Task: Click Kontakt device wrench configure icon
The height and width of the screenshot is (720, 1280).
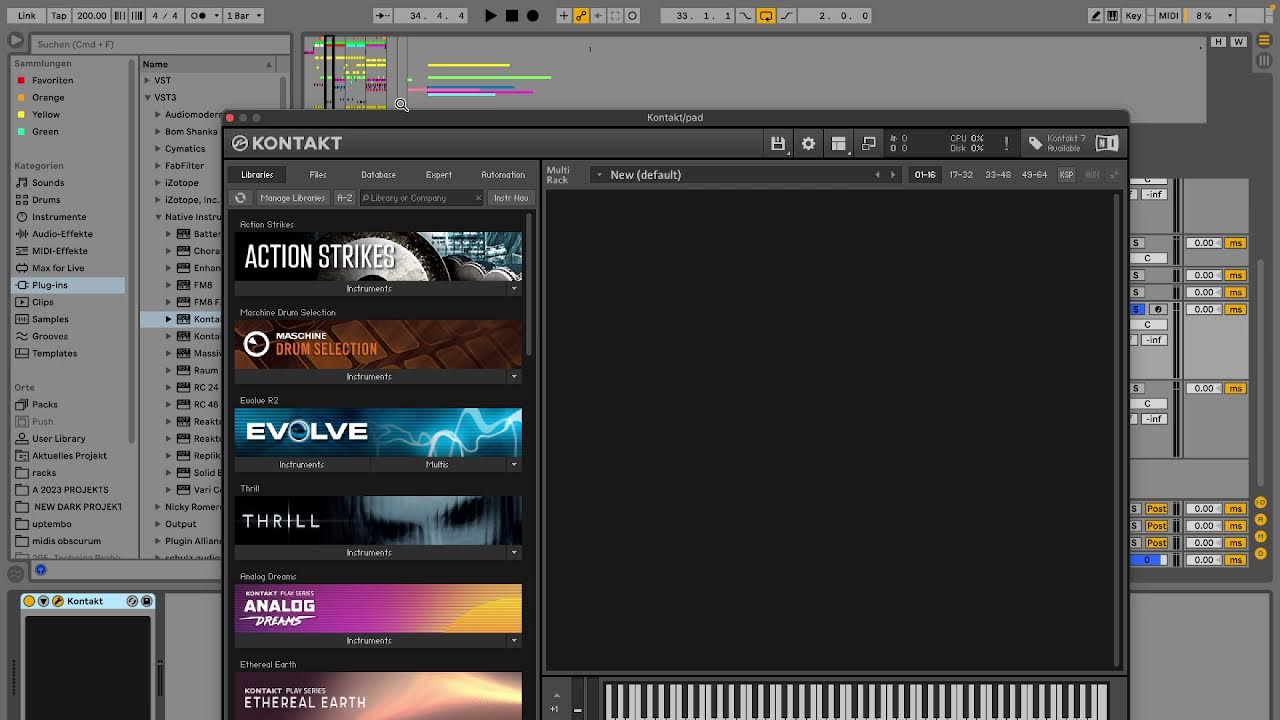Action: point(58,601)
